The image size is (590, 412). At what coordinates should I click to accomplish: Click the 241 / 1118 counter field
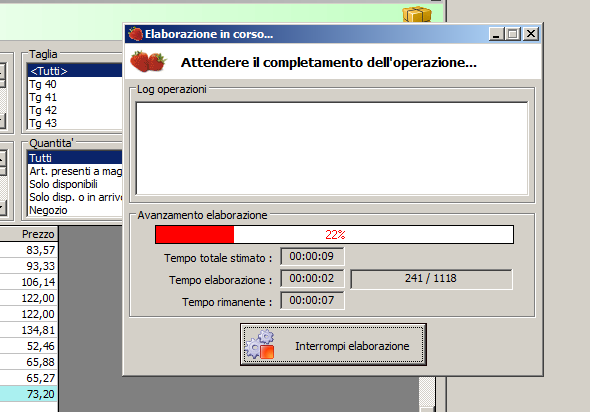(431, 279)
